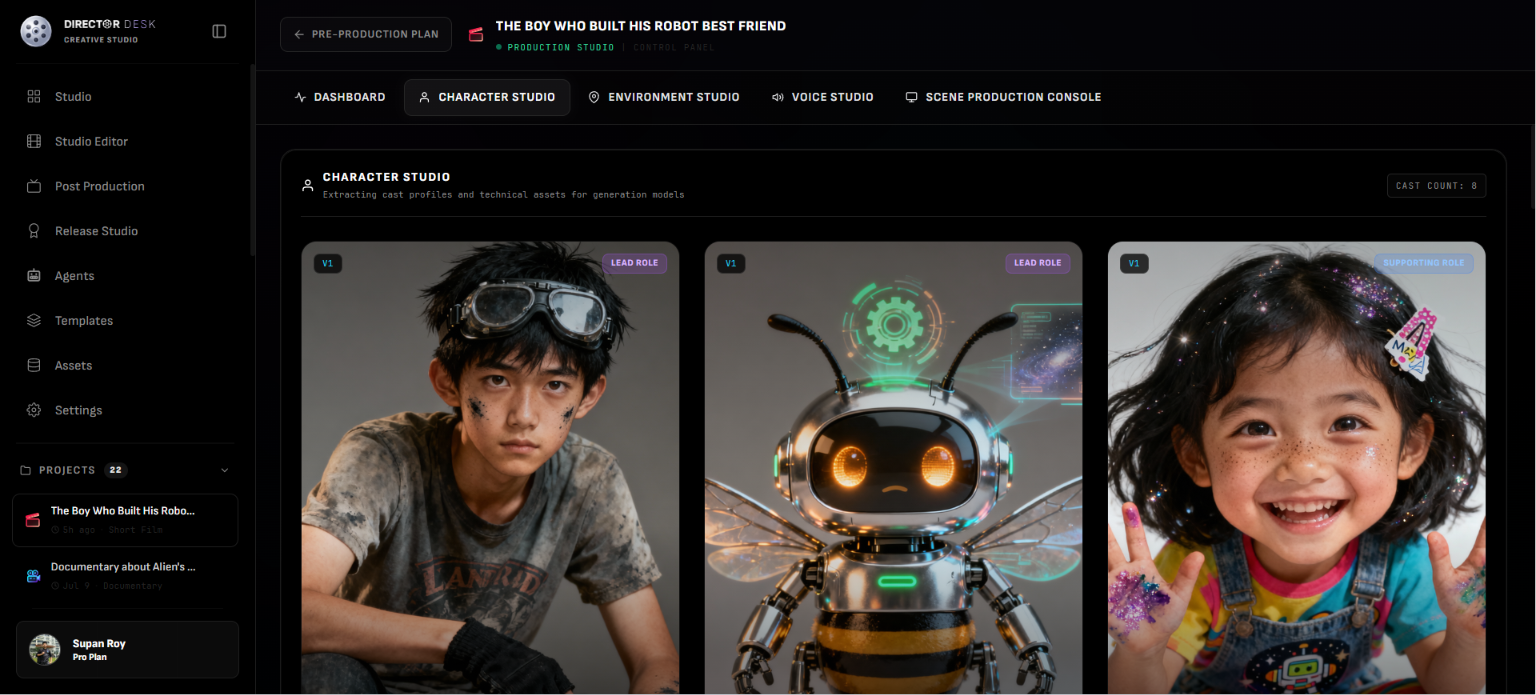The height and width of the screenshot is (695, 1536).
Task: Click the Voice Studio speaker icon
Action: pos(777,97)
